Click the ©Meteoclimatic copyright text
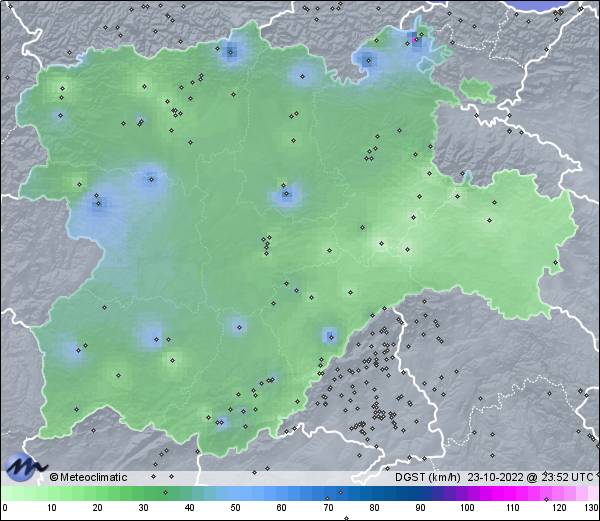This screenshot has height=521, width=600. [x=88, y=477]
